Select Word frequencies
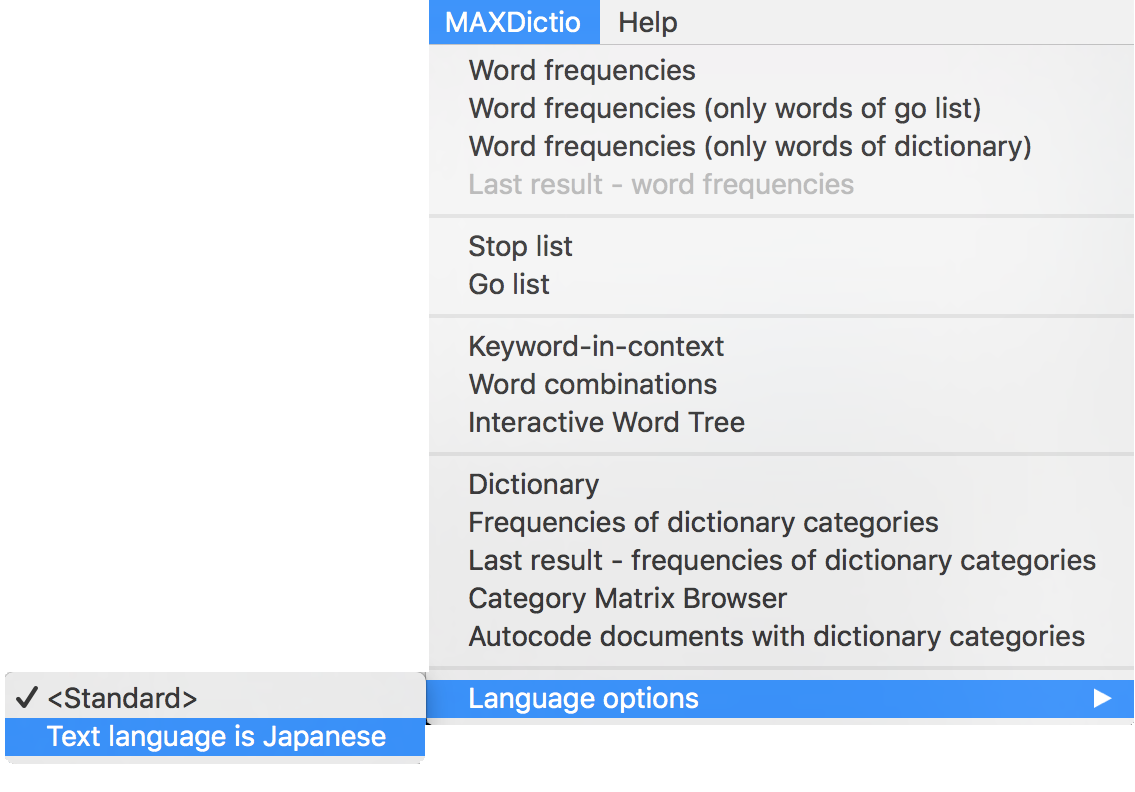The height and width of the screenshot is (792, 1135). (x=781, y=70)
